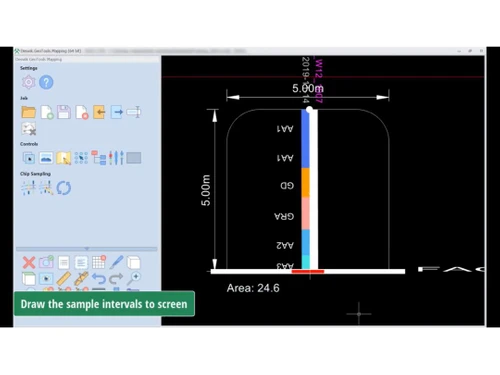
Task: Click the plain document page icon
Action: click(64, 263)
